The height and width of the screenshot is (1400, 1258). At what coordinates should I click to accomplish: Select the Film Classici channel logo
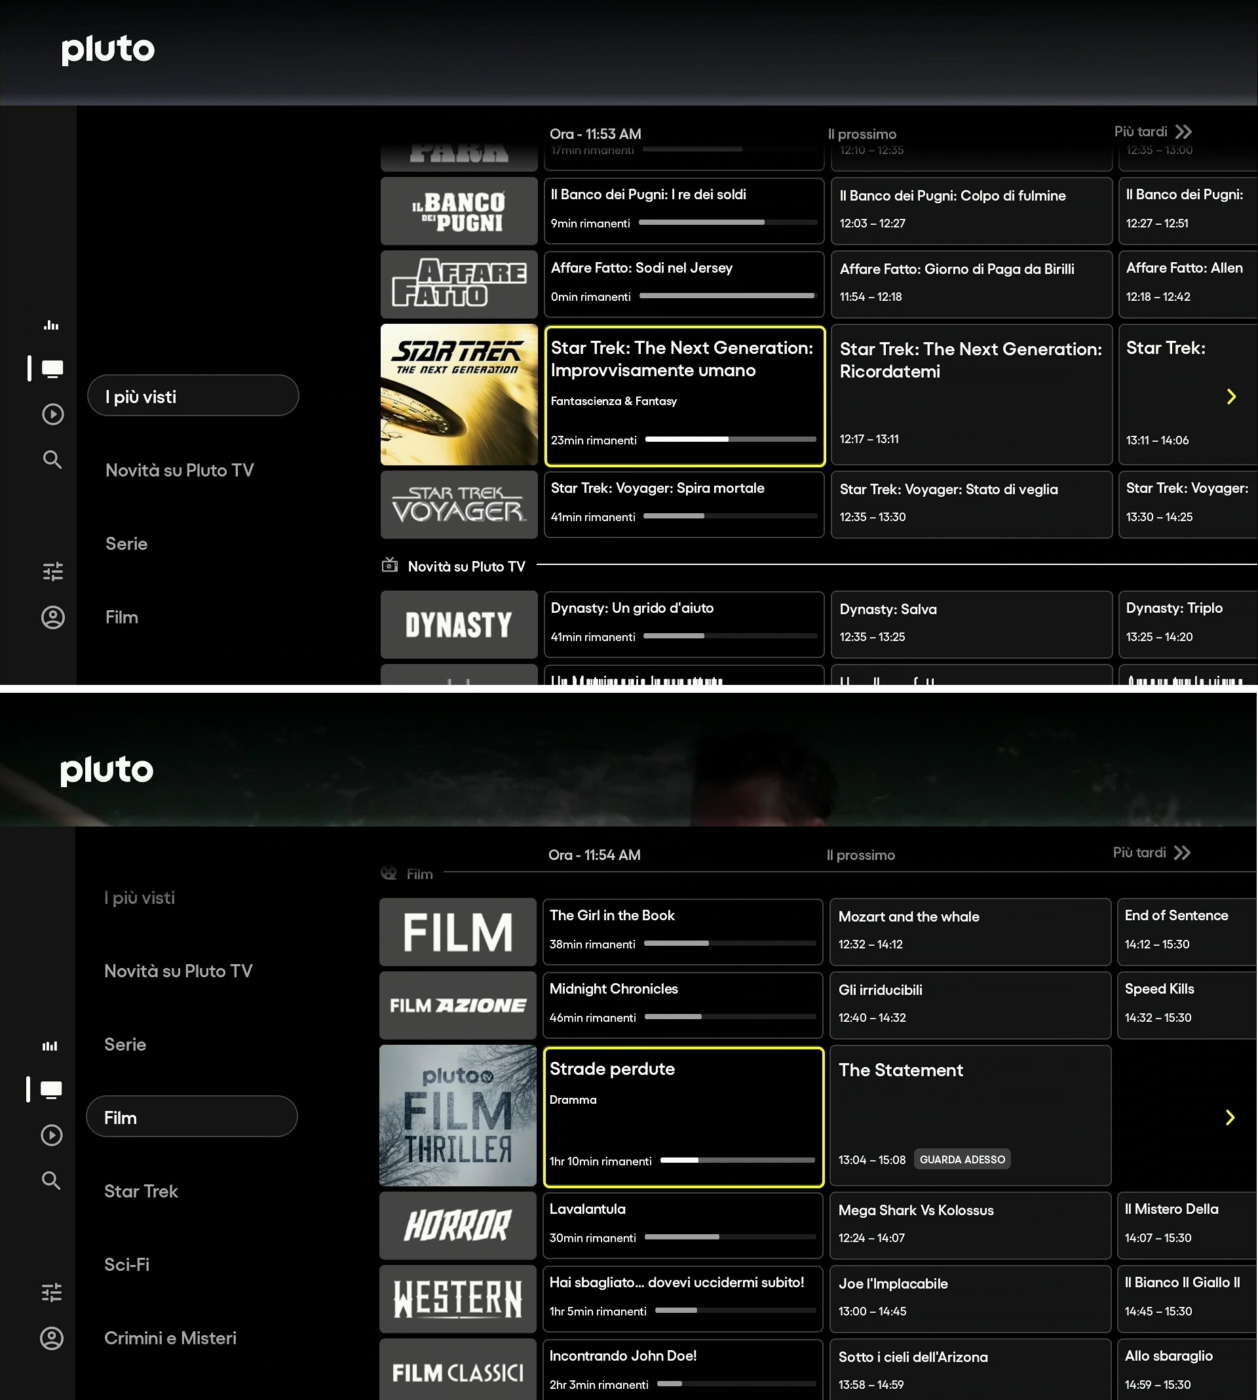point(458,1370)
